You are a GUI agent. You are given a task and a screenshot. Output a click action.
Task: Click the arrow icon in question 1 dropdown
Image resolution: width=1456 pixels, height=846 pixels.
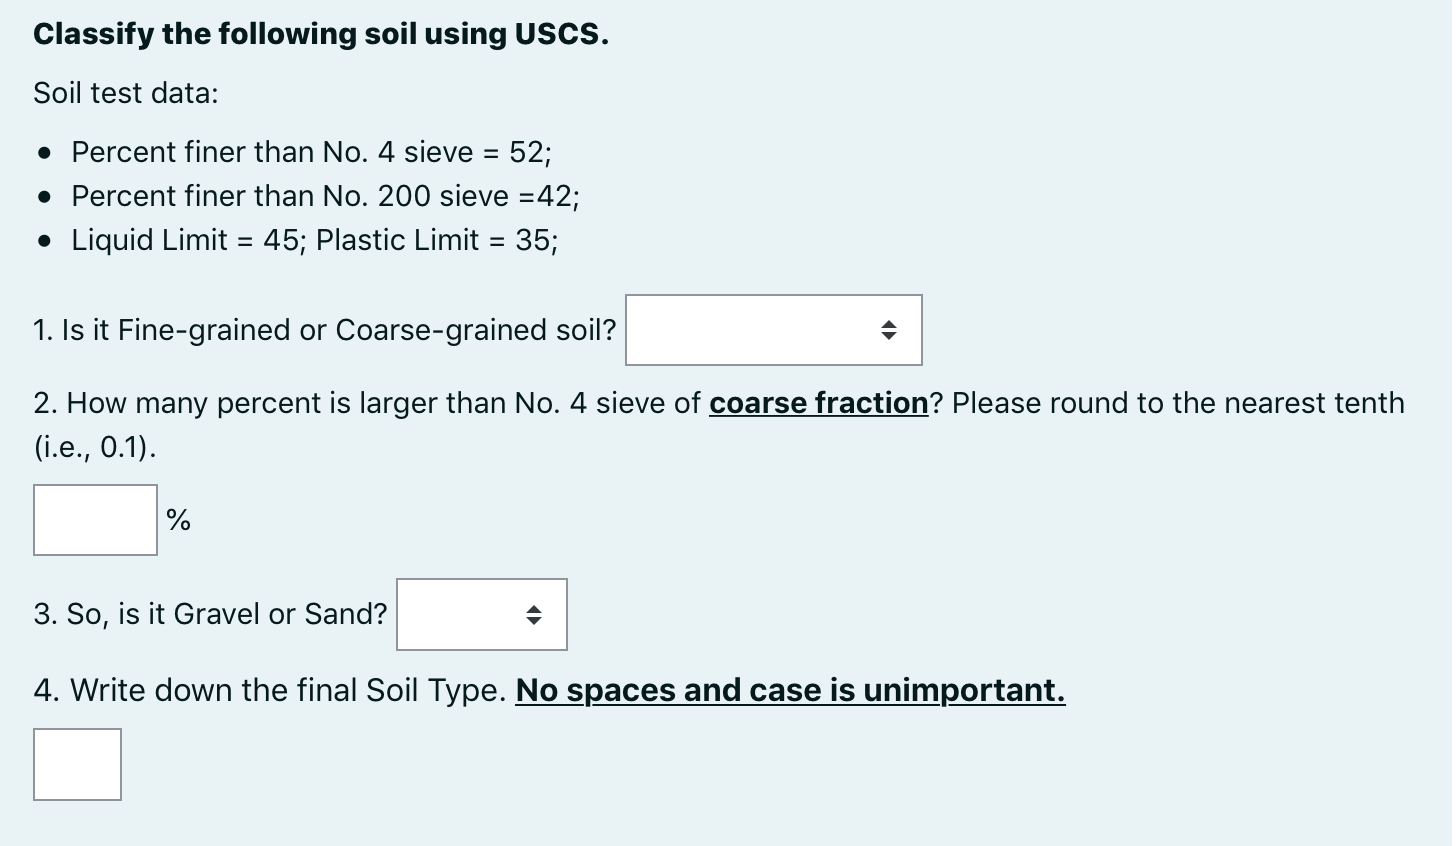[888, 330]
